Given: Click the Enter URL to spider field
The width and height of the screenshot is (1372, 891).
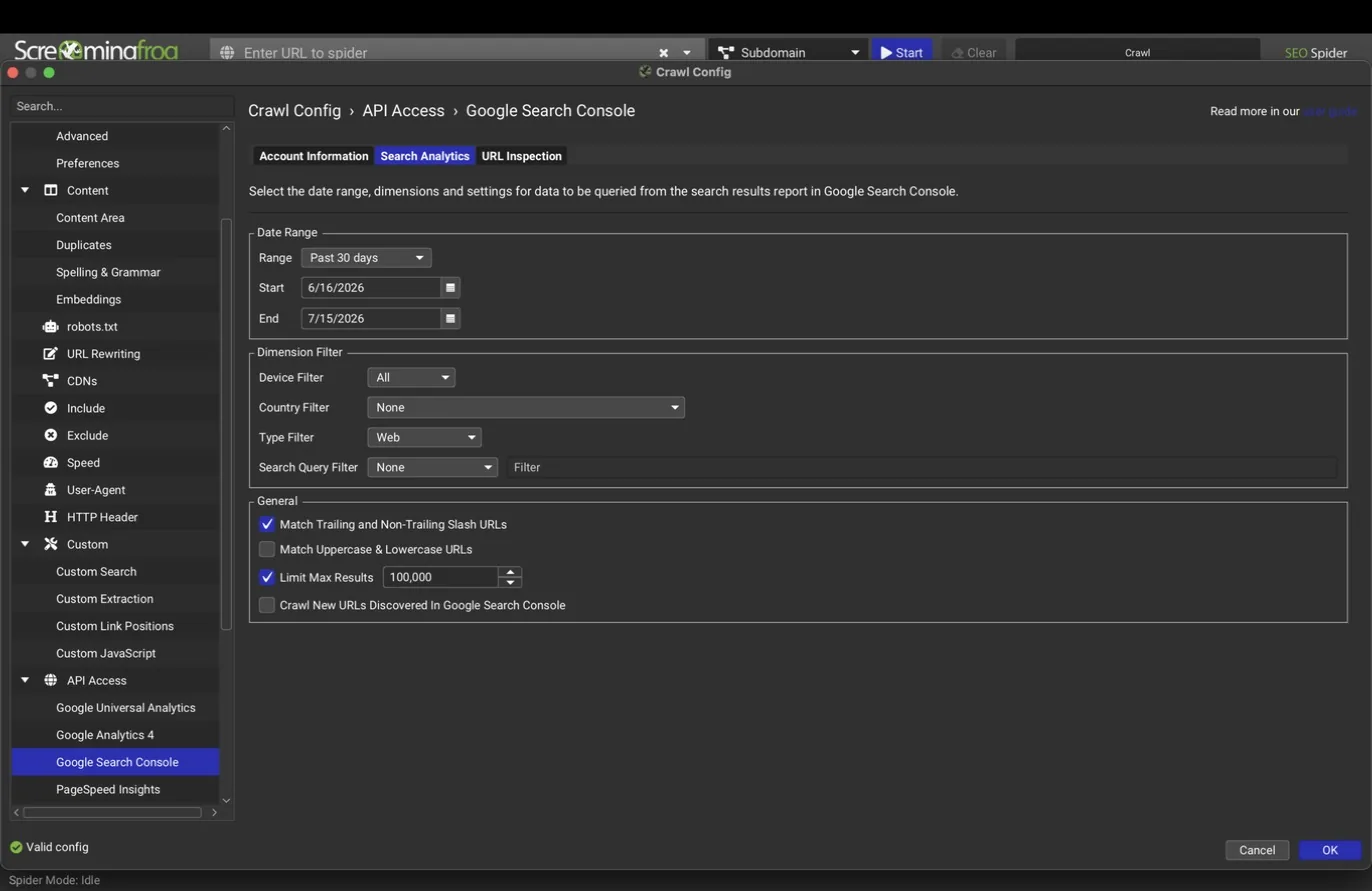Looking at the screenshot, I should (447, 52).
